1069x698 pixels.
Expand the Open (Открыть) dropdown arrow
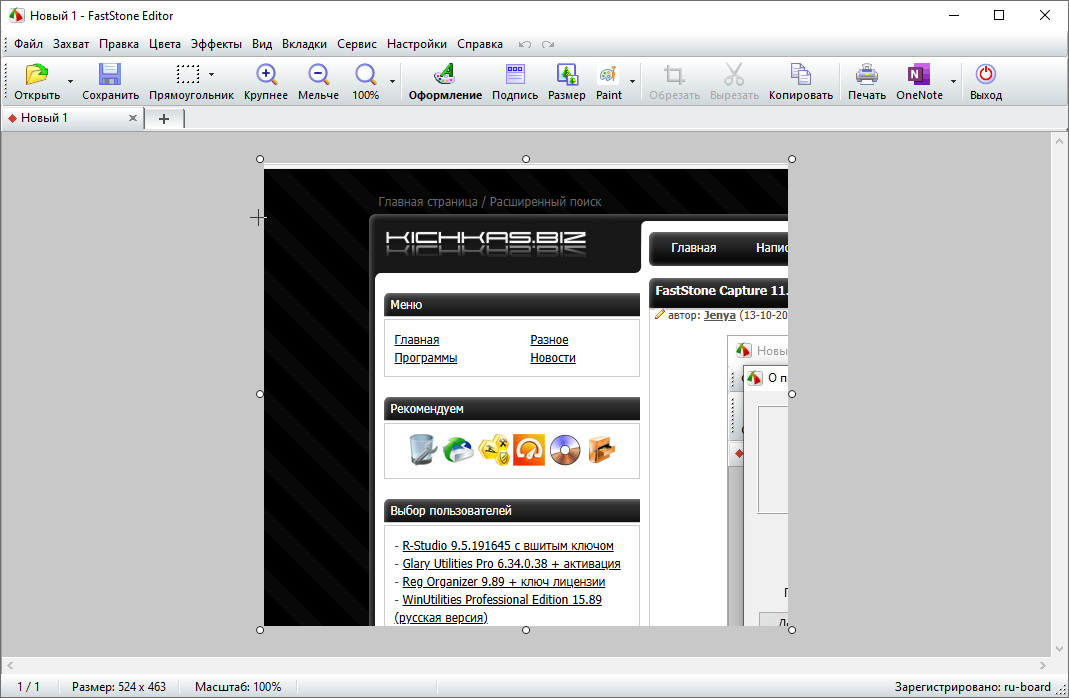(x=70, y=81)
